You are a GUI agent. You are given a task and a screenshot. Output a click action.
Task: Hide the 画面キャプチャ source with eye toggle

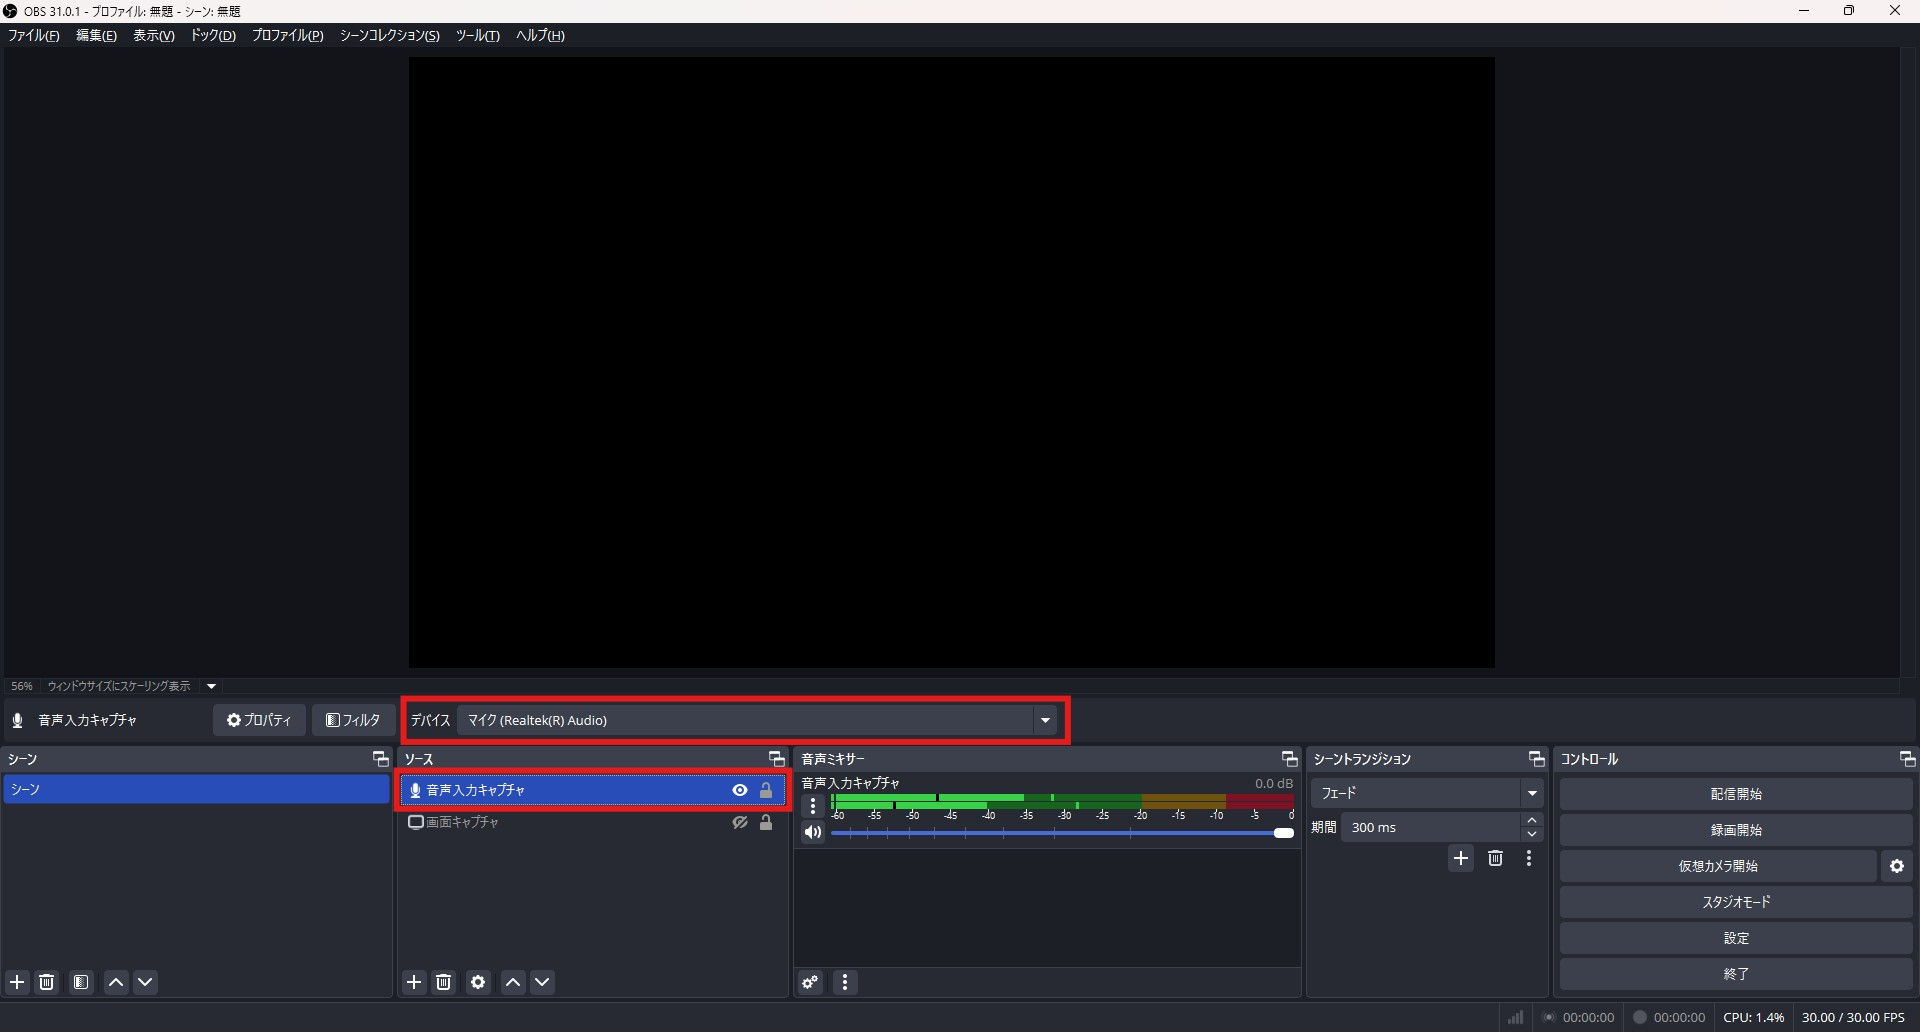[x=739, y=822]
